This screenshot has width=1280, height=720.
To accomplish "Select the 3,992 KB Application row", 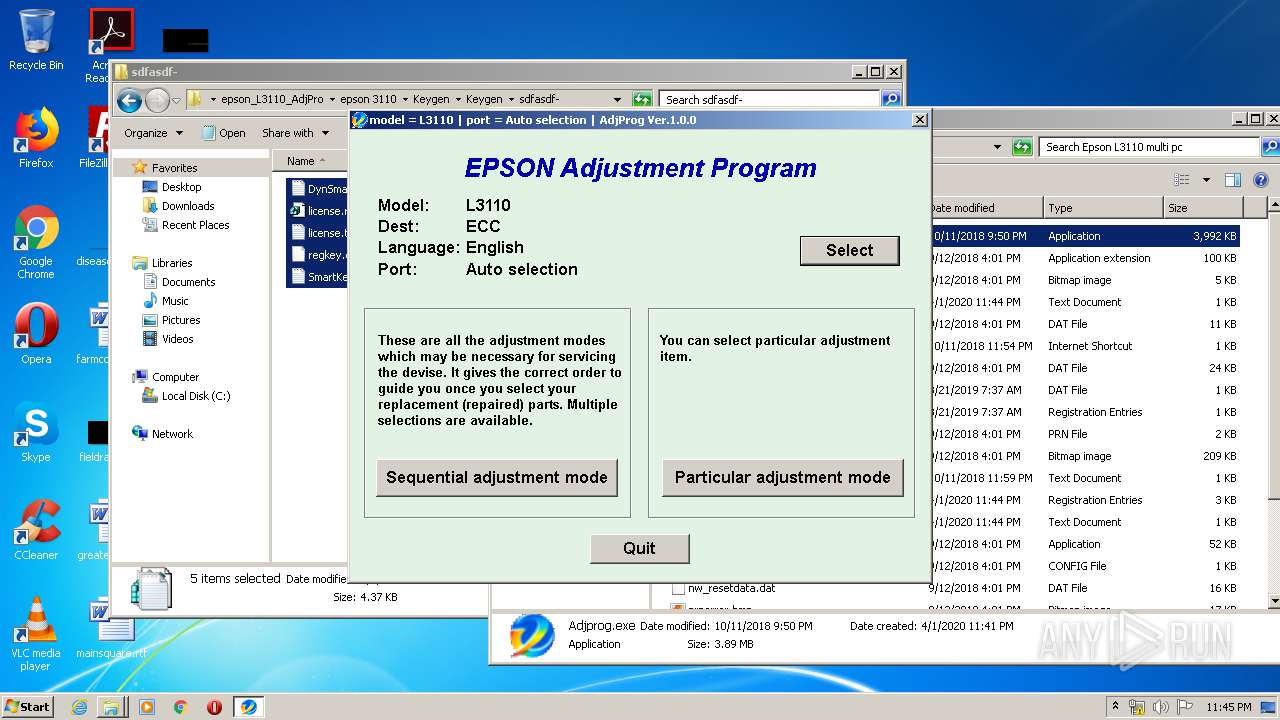I will coord(1084,236).
